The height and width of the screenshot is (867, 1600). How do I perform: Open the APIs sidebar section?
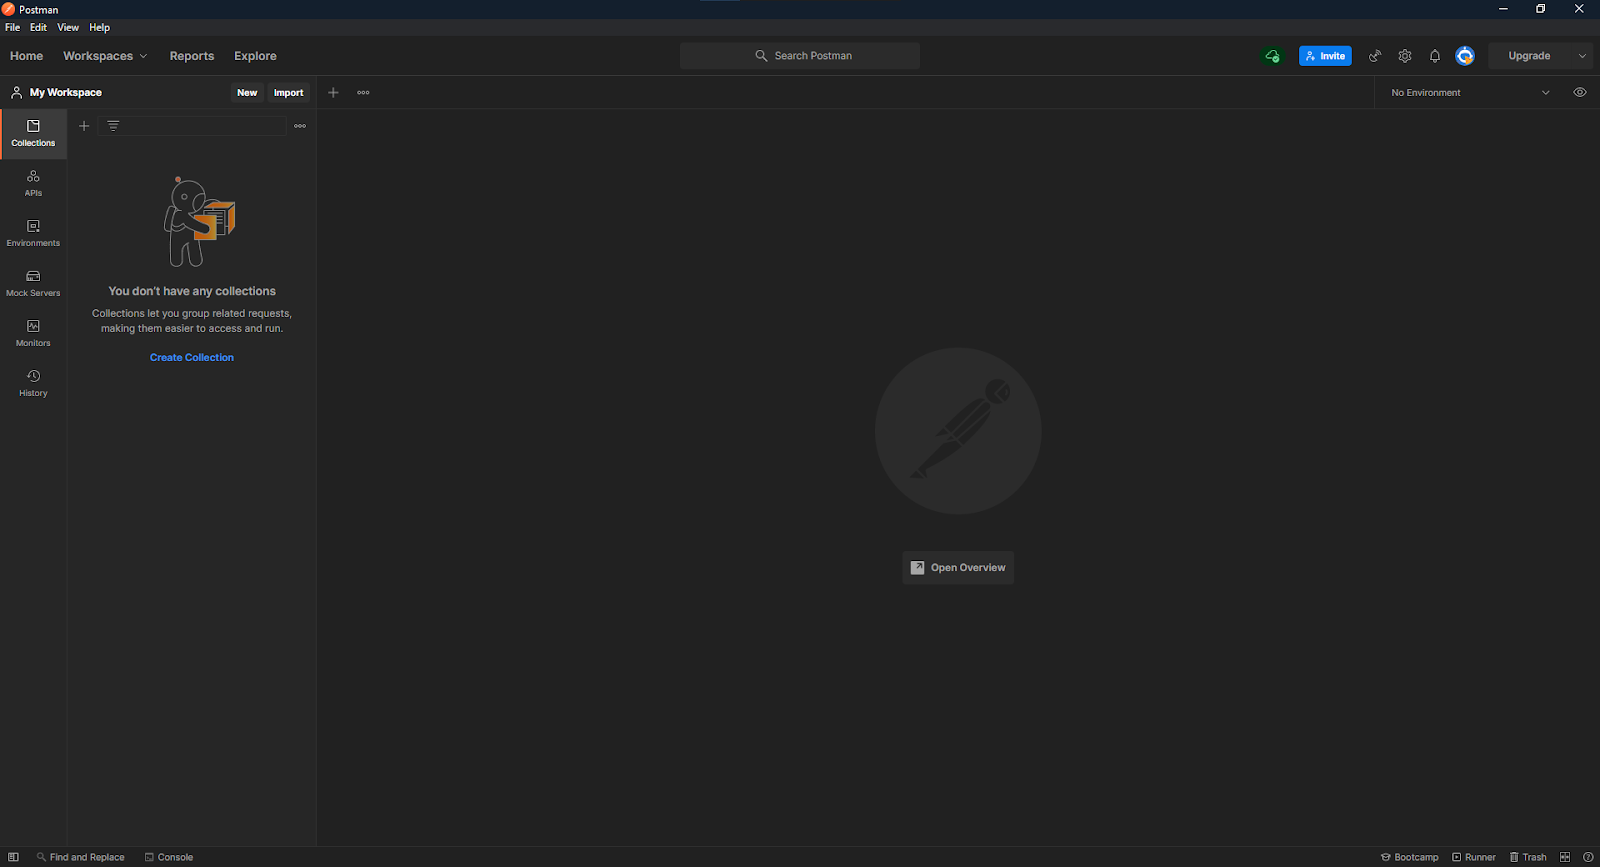point(33,184)
